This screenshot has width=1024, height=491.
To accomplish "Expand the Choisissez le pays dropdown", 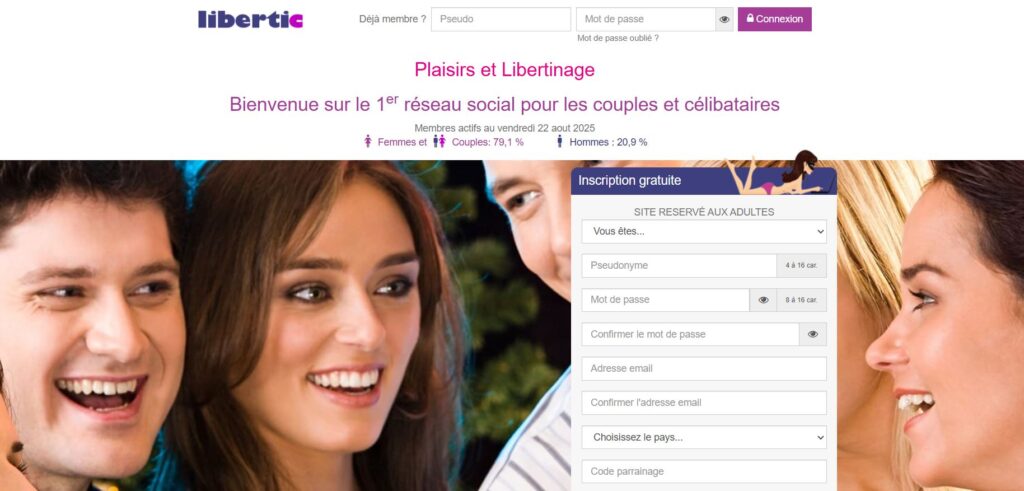I will (704, 437).
